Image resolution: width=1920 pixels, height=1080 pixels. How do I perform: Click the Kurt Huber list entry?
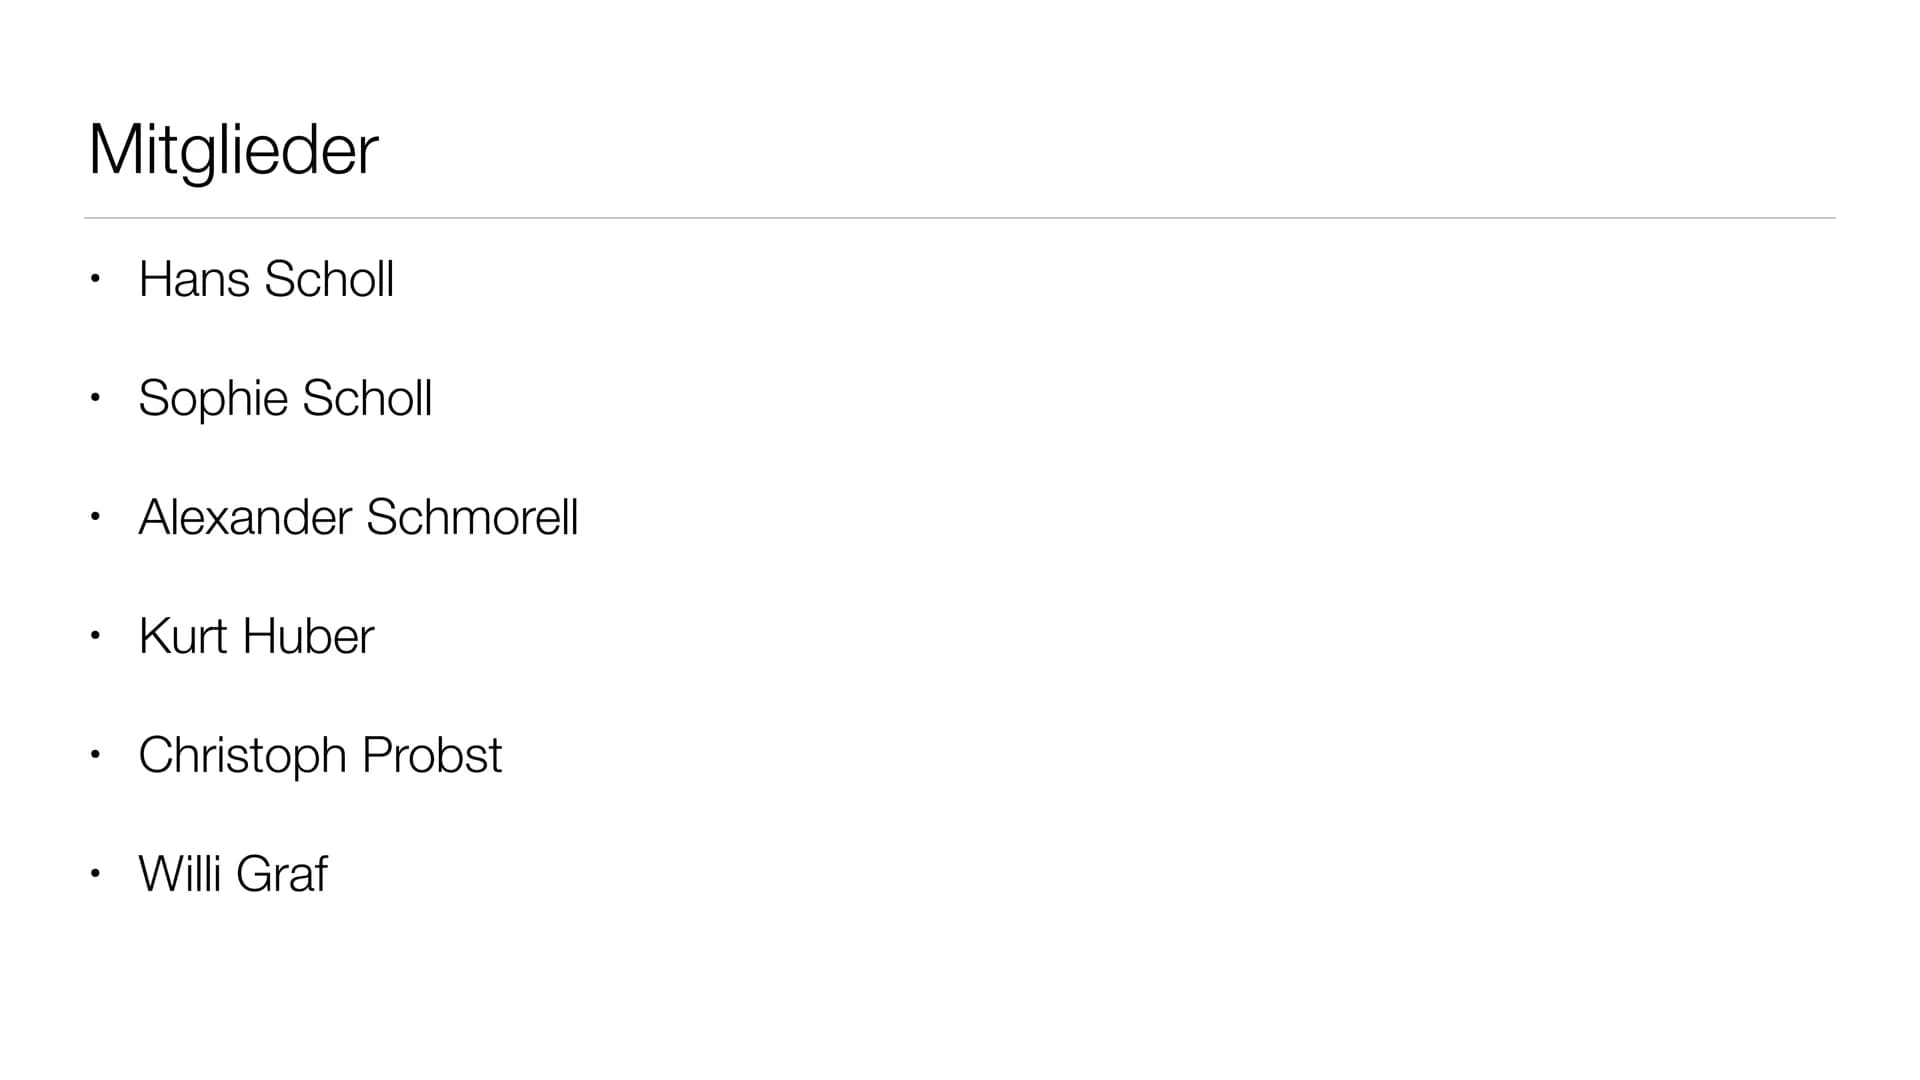256,636
